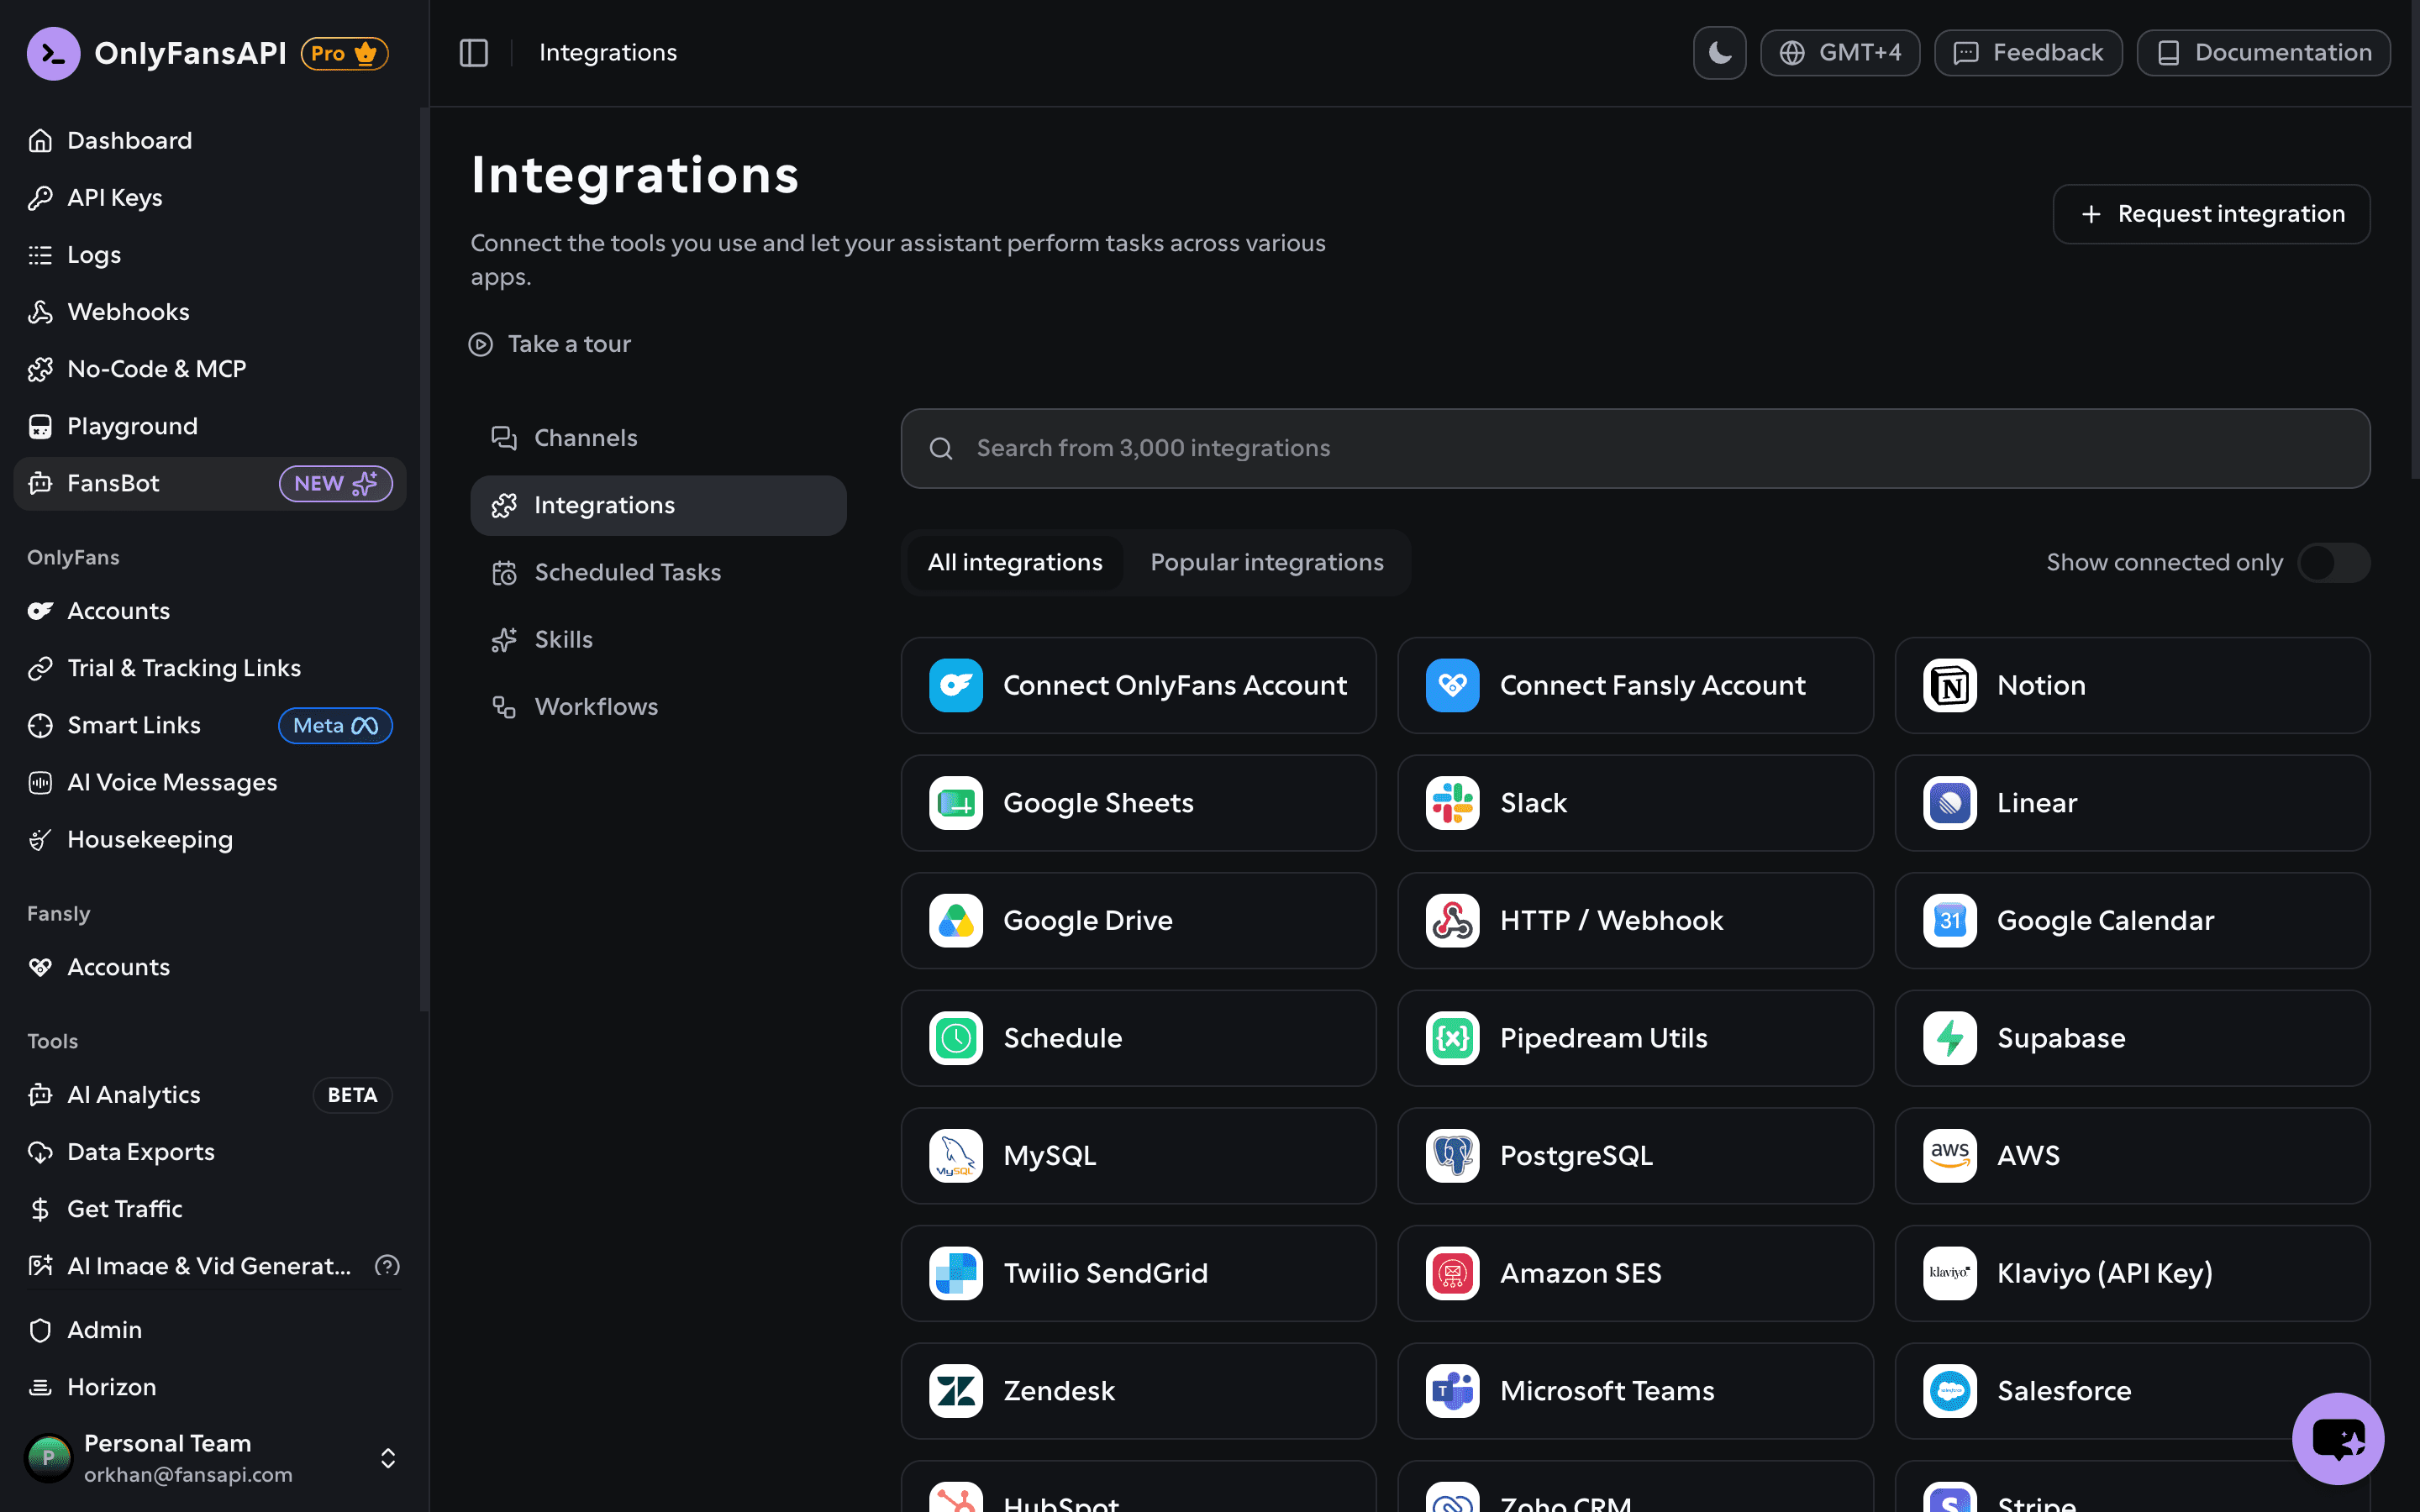
Task: Start Take a tour
Action: pos(550,344)
